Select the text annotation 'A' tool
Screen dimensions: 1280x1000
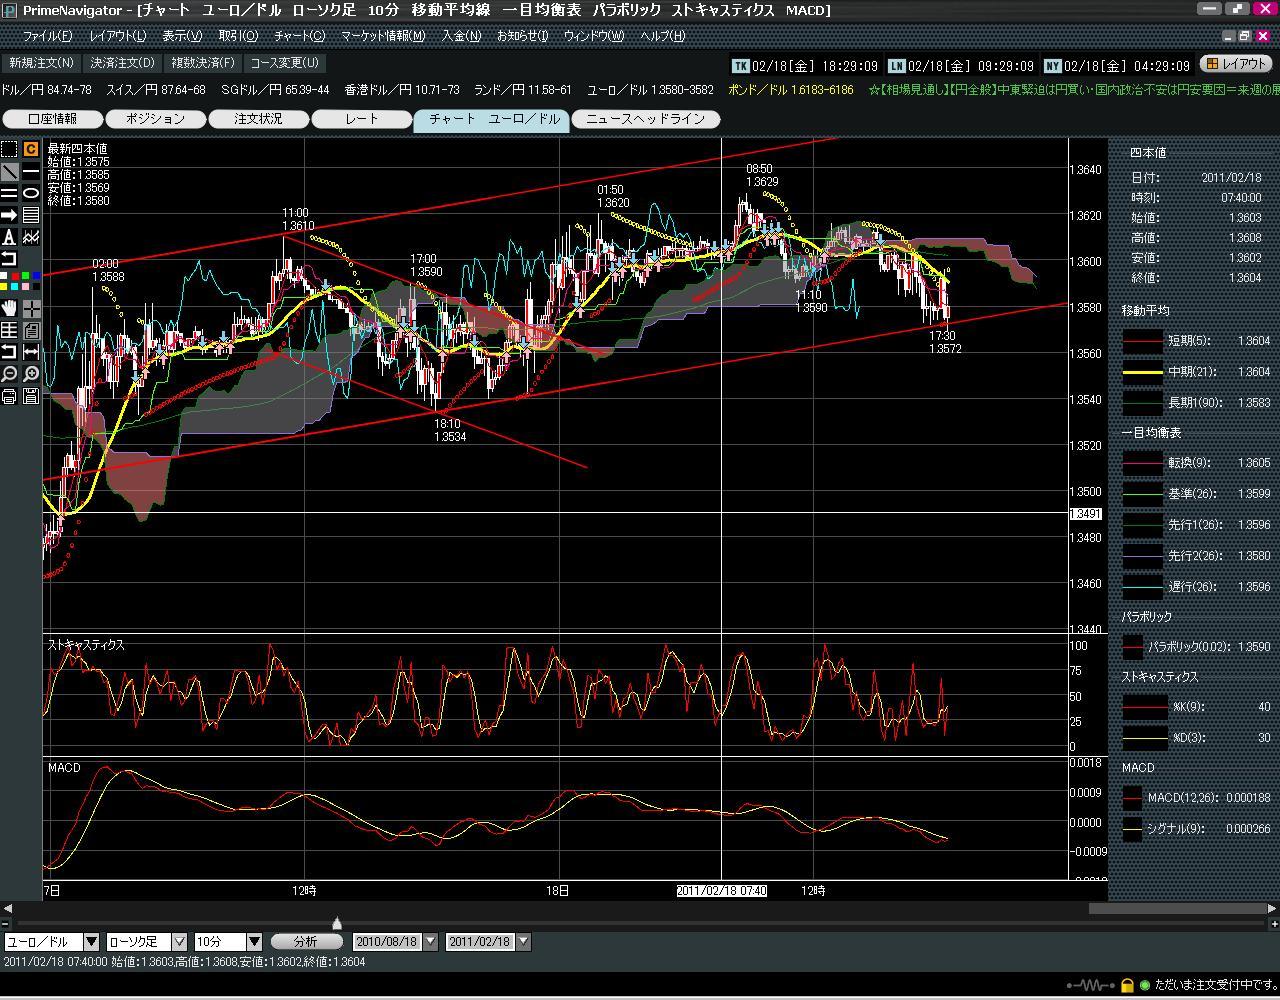click(x=9, y=237)
